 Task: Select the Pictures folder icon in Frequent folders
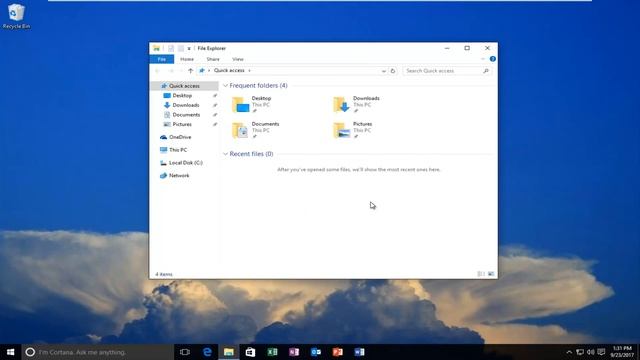click(x=342, y=130)
